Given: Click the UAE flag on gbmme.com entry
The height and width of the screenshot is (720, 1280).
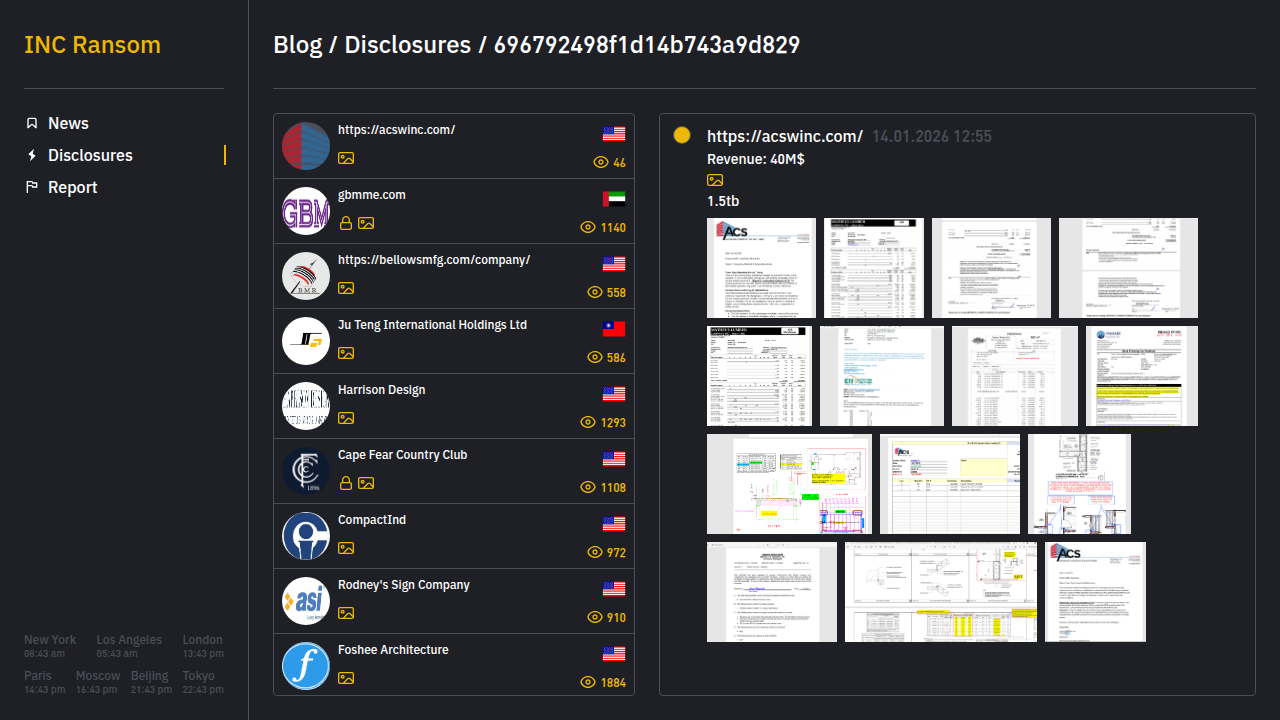Looking at the screenshot, I should pyautogui.click(x=614, y=198).
